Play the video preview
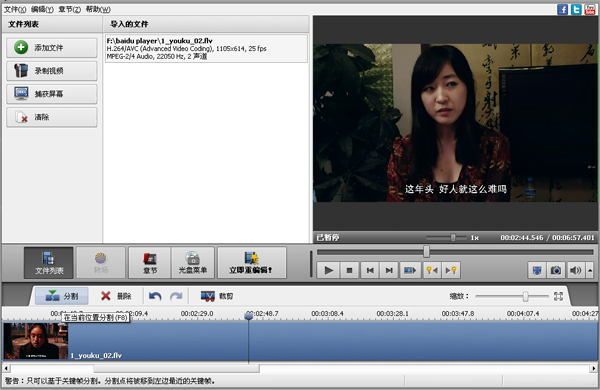The width and height of the screenshot is (600, 390). (328, 271)
